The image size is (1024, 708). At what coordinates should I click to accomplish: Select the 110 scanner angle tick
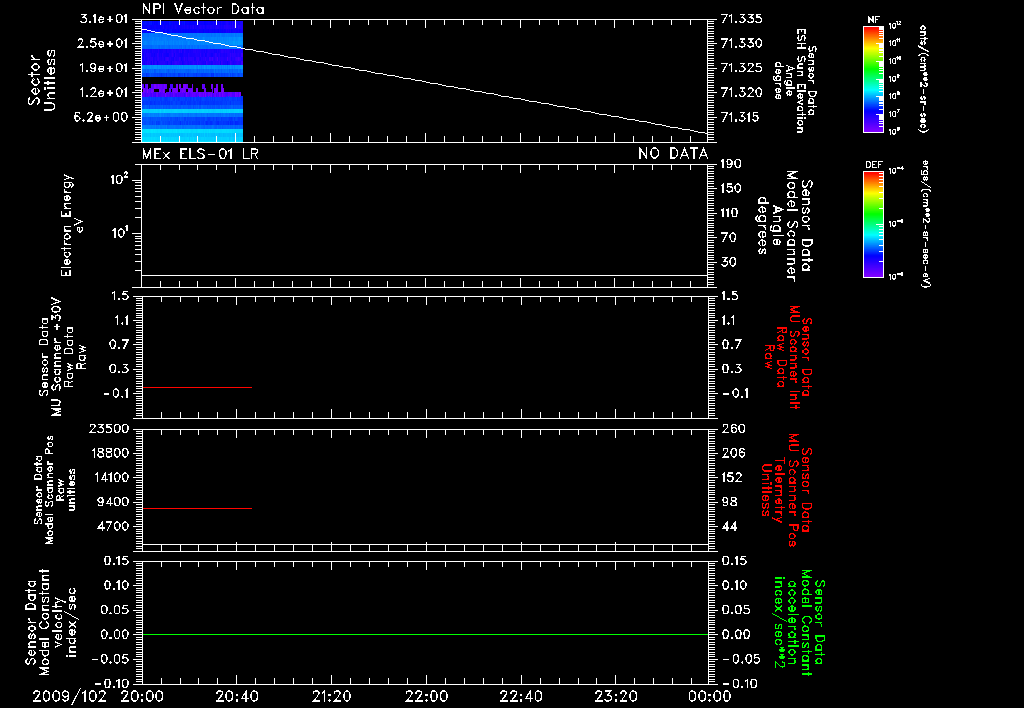731,213
